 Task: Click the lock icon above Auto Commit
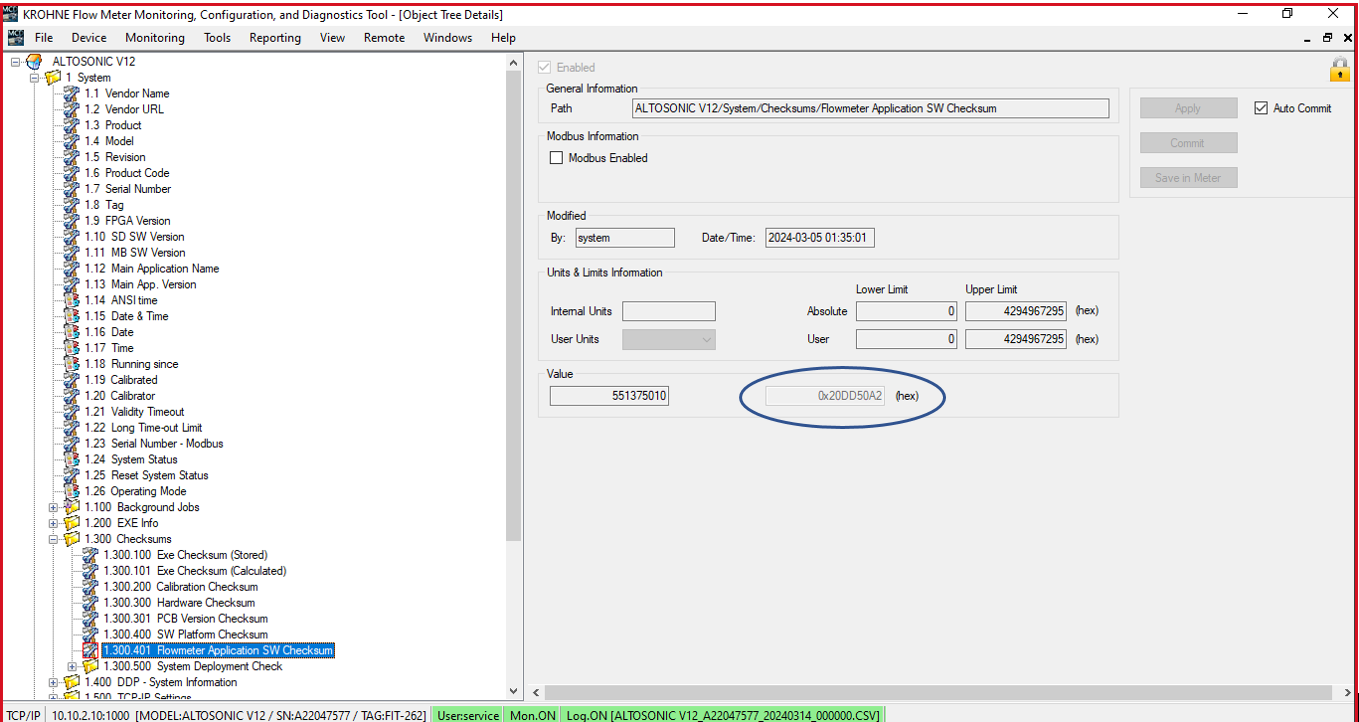(1339, 69)
